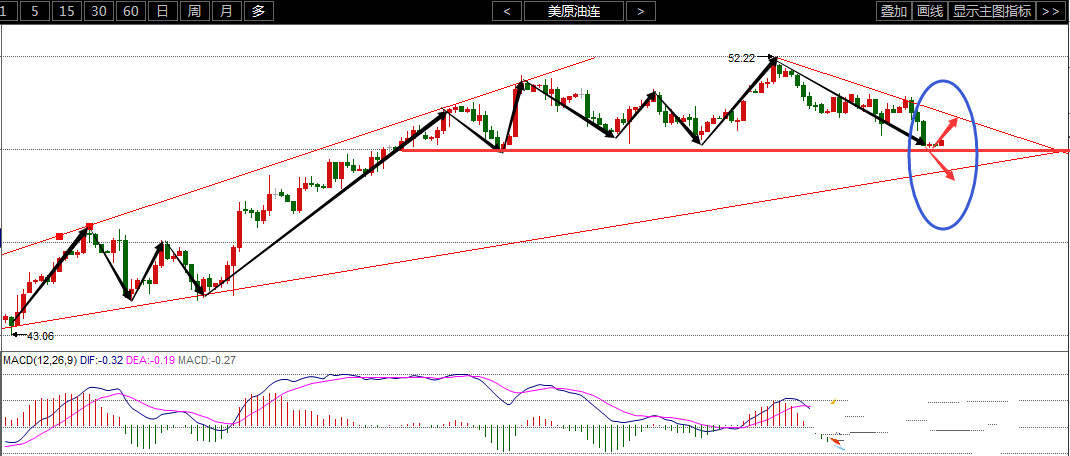
Task: Click the blue ellipse annotation
Action: coord(943,154)
